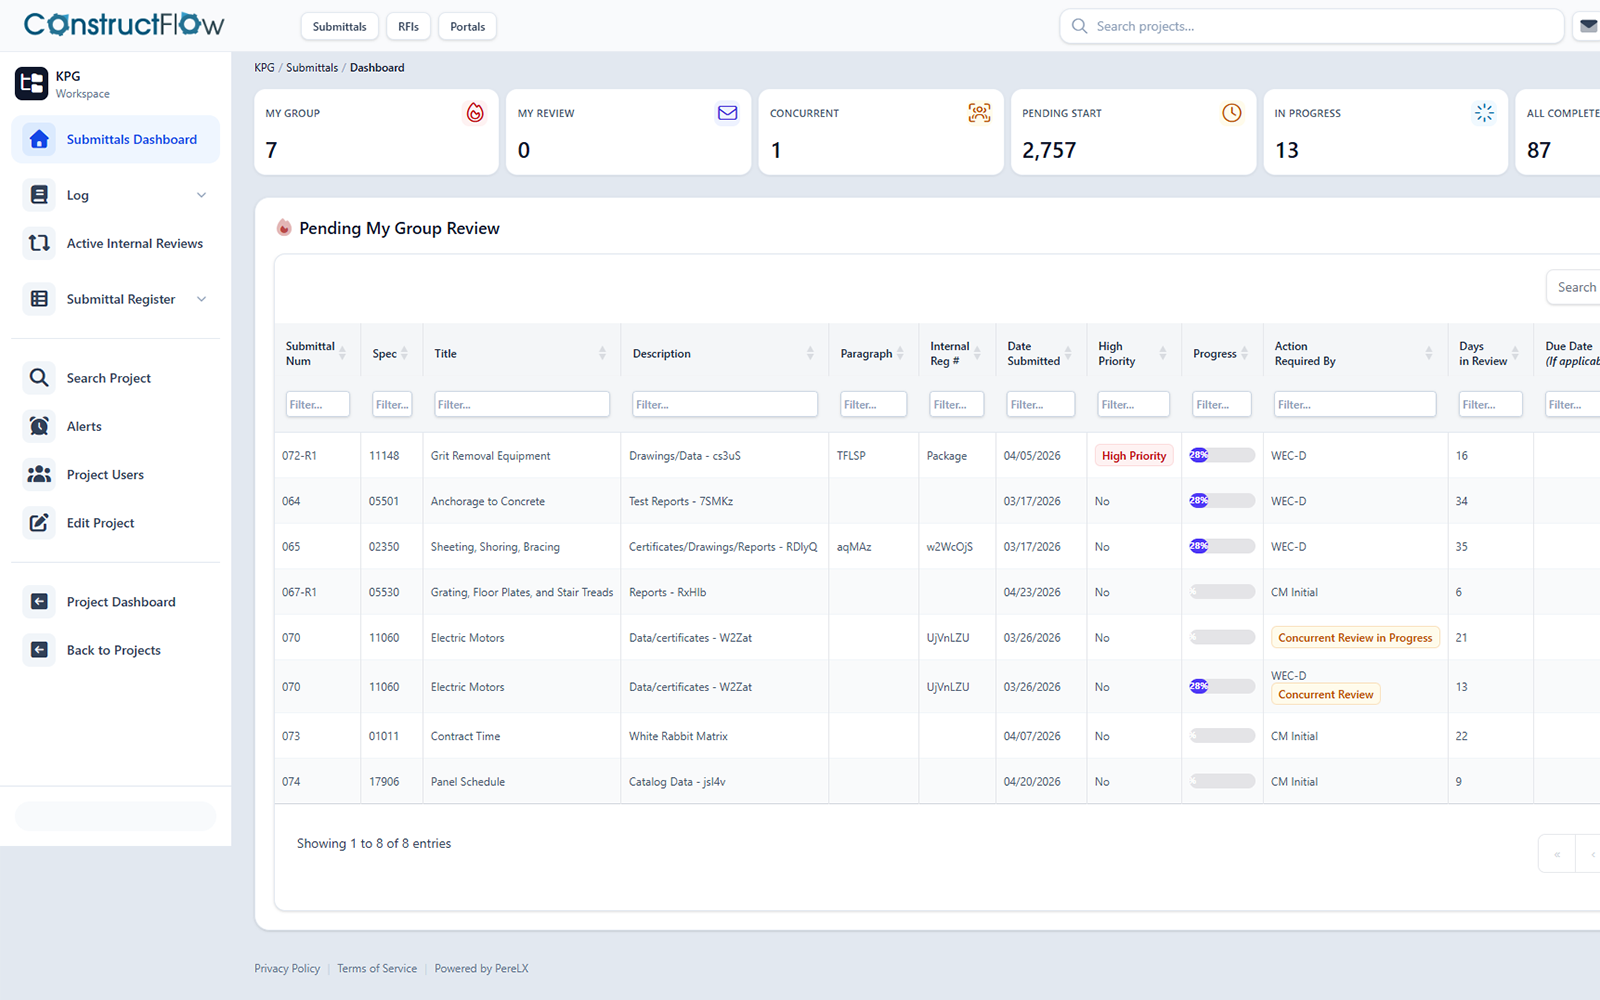Viewport: 1600px width, 1000px height.
Task: Click the Alerts alarm clock icon
Action: pos(39,426)
